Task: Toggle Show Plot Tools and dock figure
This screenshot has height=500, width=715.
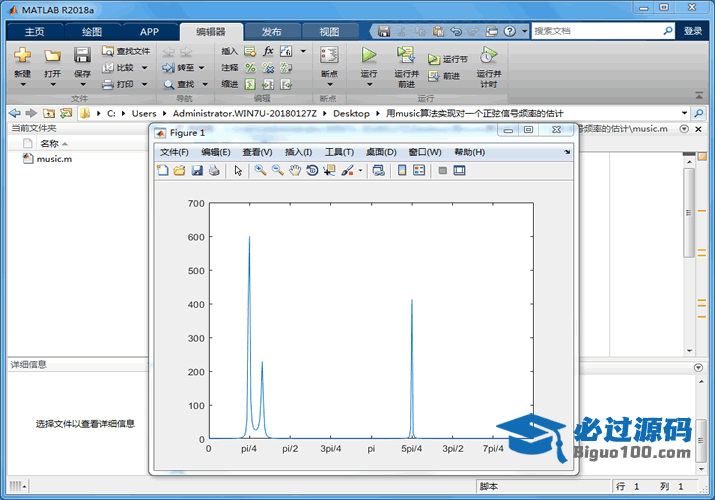Action: [x=459, y=170]
